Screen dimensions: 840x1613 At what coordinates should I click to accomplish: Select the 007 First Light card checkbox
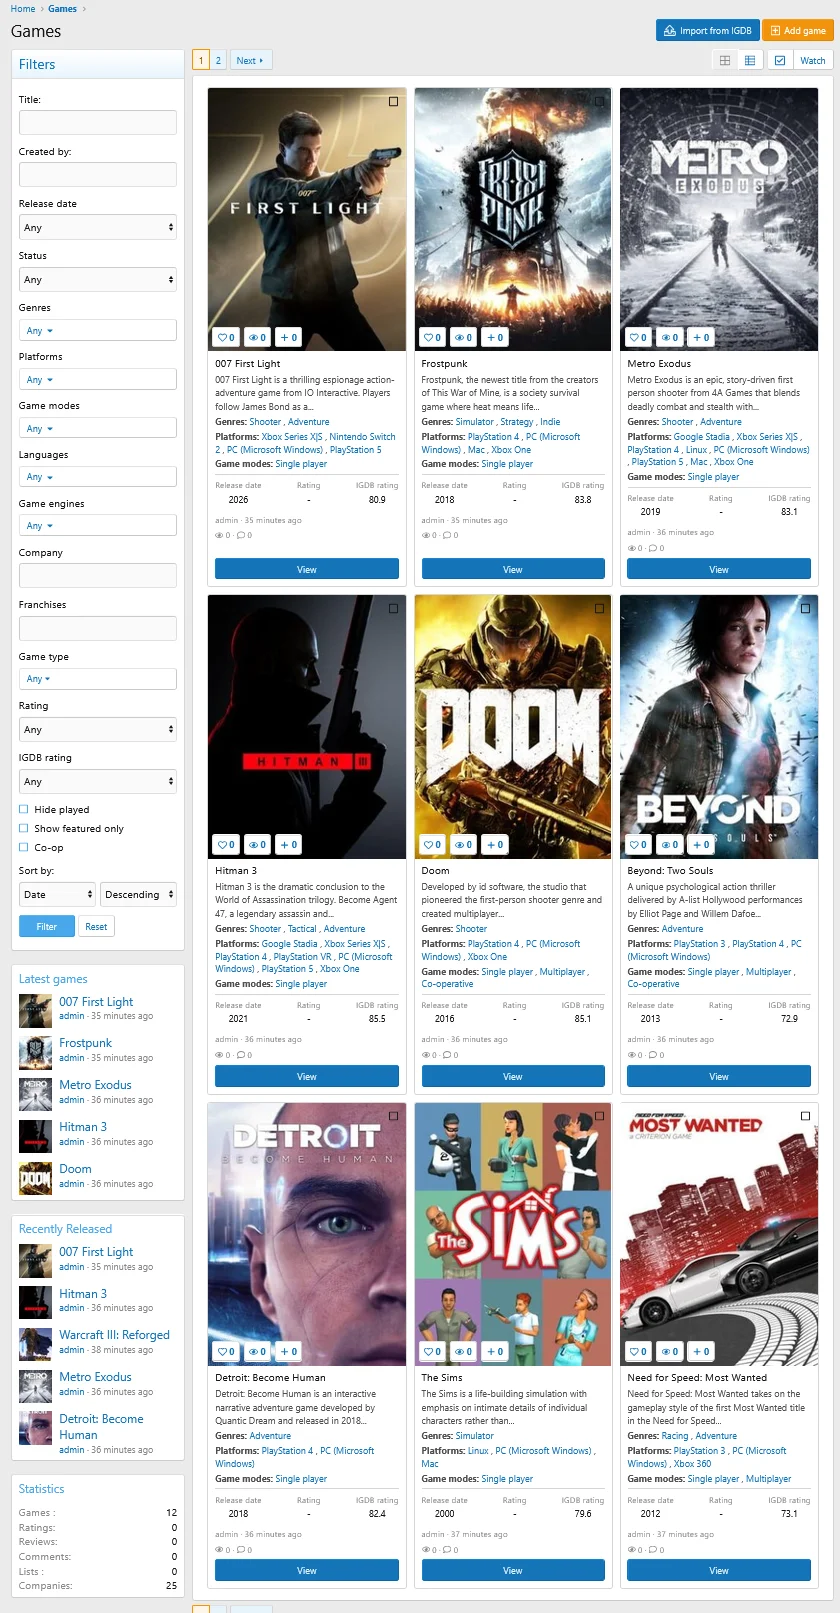pos(393,101)
